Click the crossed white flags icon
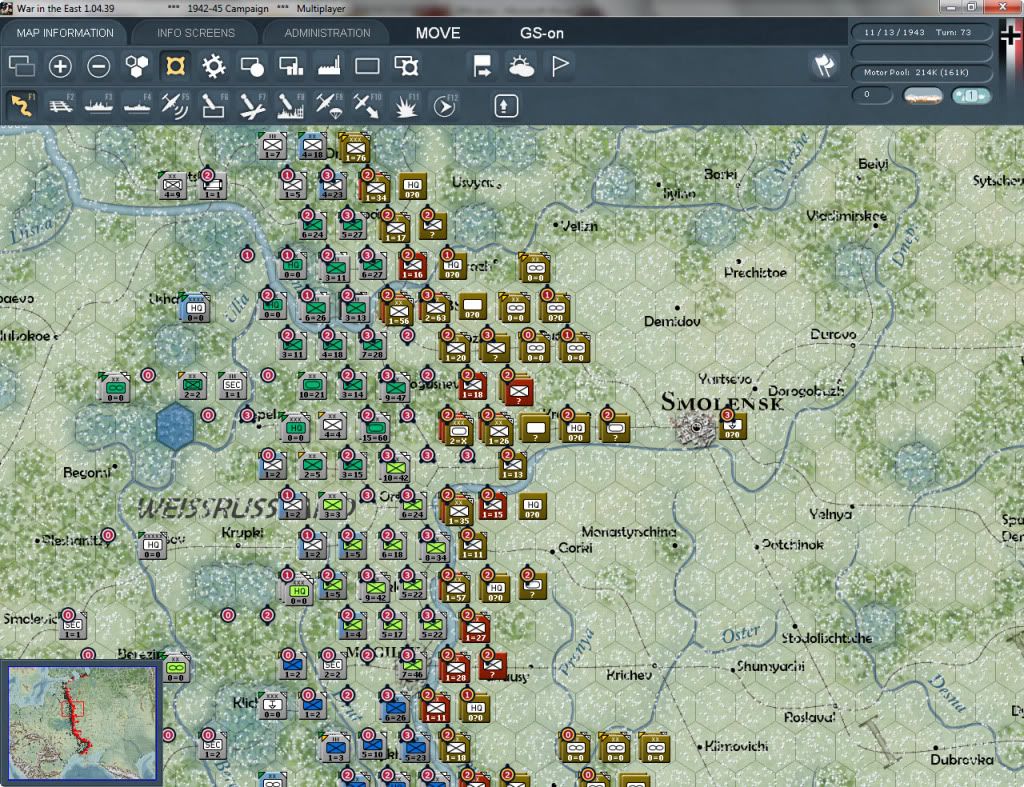Screen dimensions: 1024x787 (x=824, y=65)
